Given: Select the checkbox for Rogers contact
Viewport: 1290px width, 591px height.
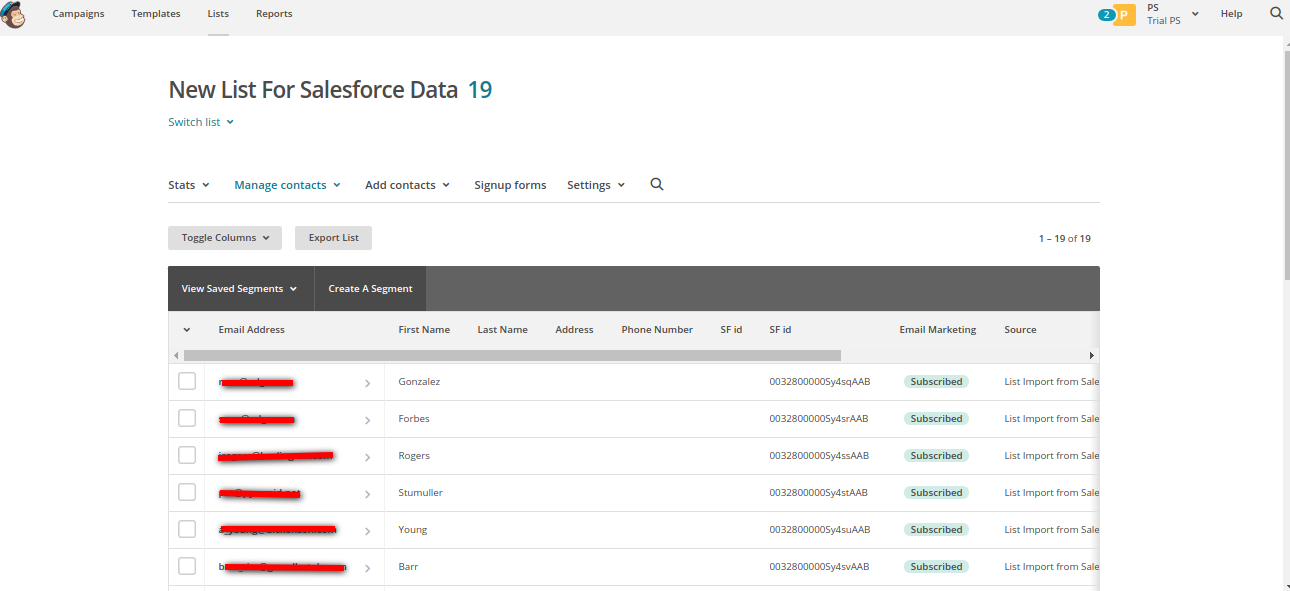Looking at the screenshot, I should (x=187, y=455).
